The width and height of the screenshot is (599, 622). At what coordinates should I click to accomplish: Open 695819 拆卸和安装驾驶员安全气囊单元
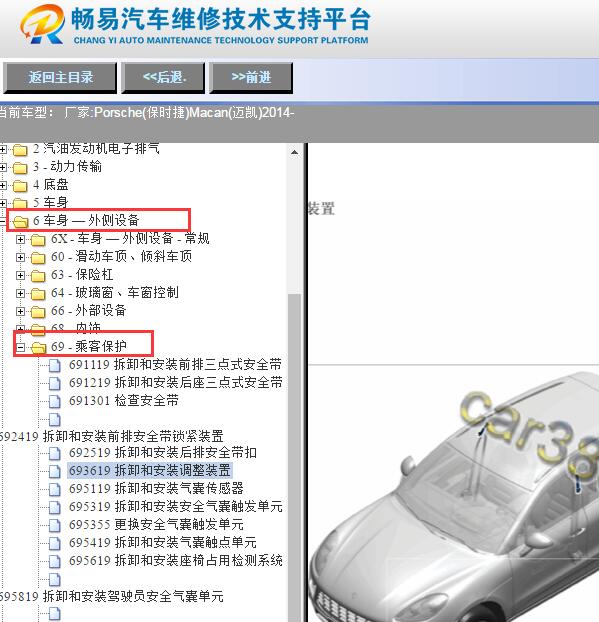coord(111,596)
